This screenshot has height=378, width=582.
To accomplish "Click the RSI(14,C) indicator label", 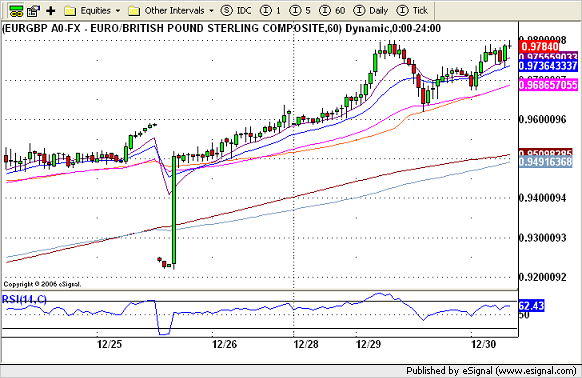I will tap(24, 299).
